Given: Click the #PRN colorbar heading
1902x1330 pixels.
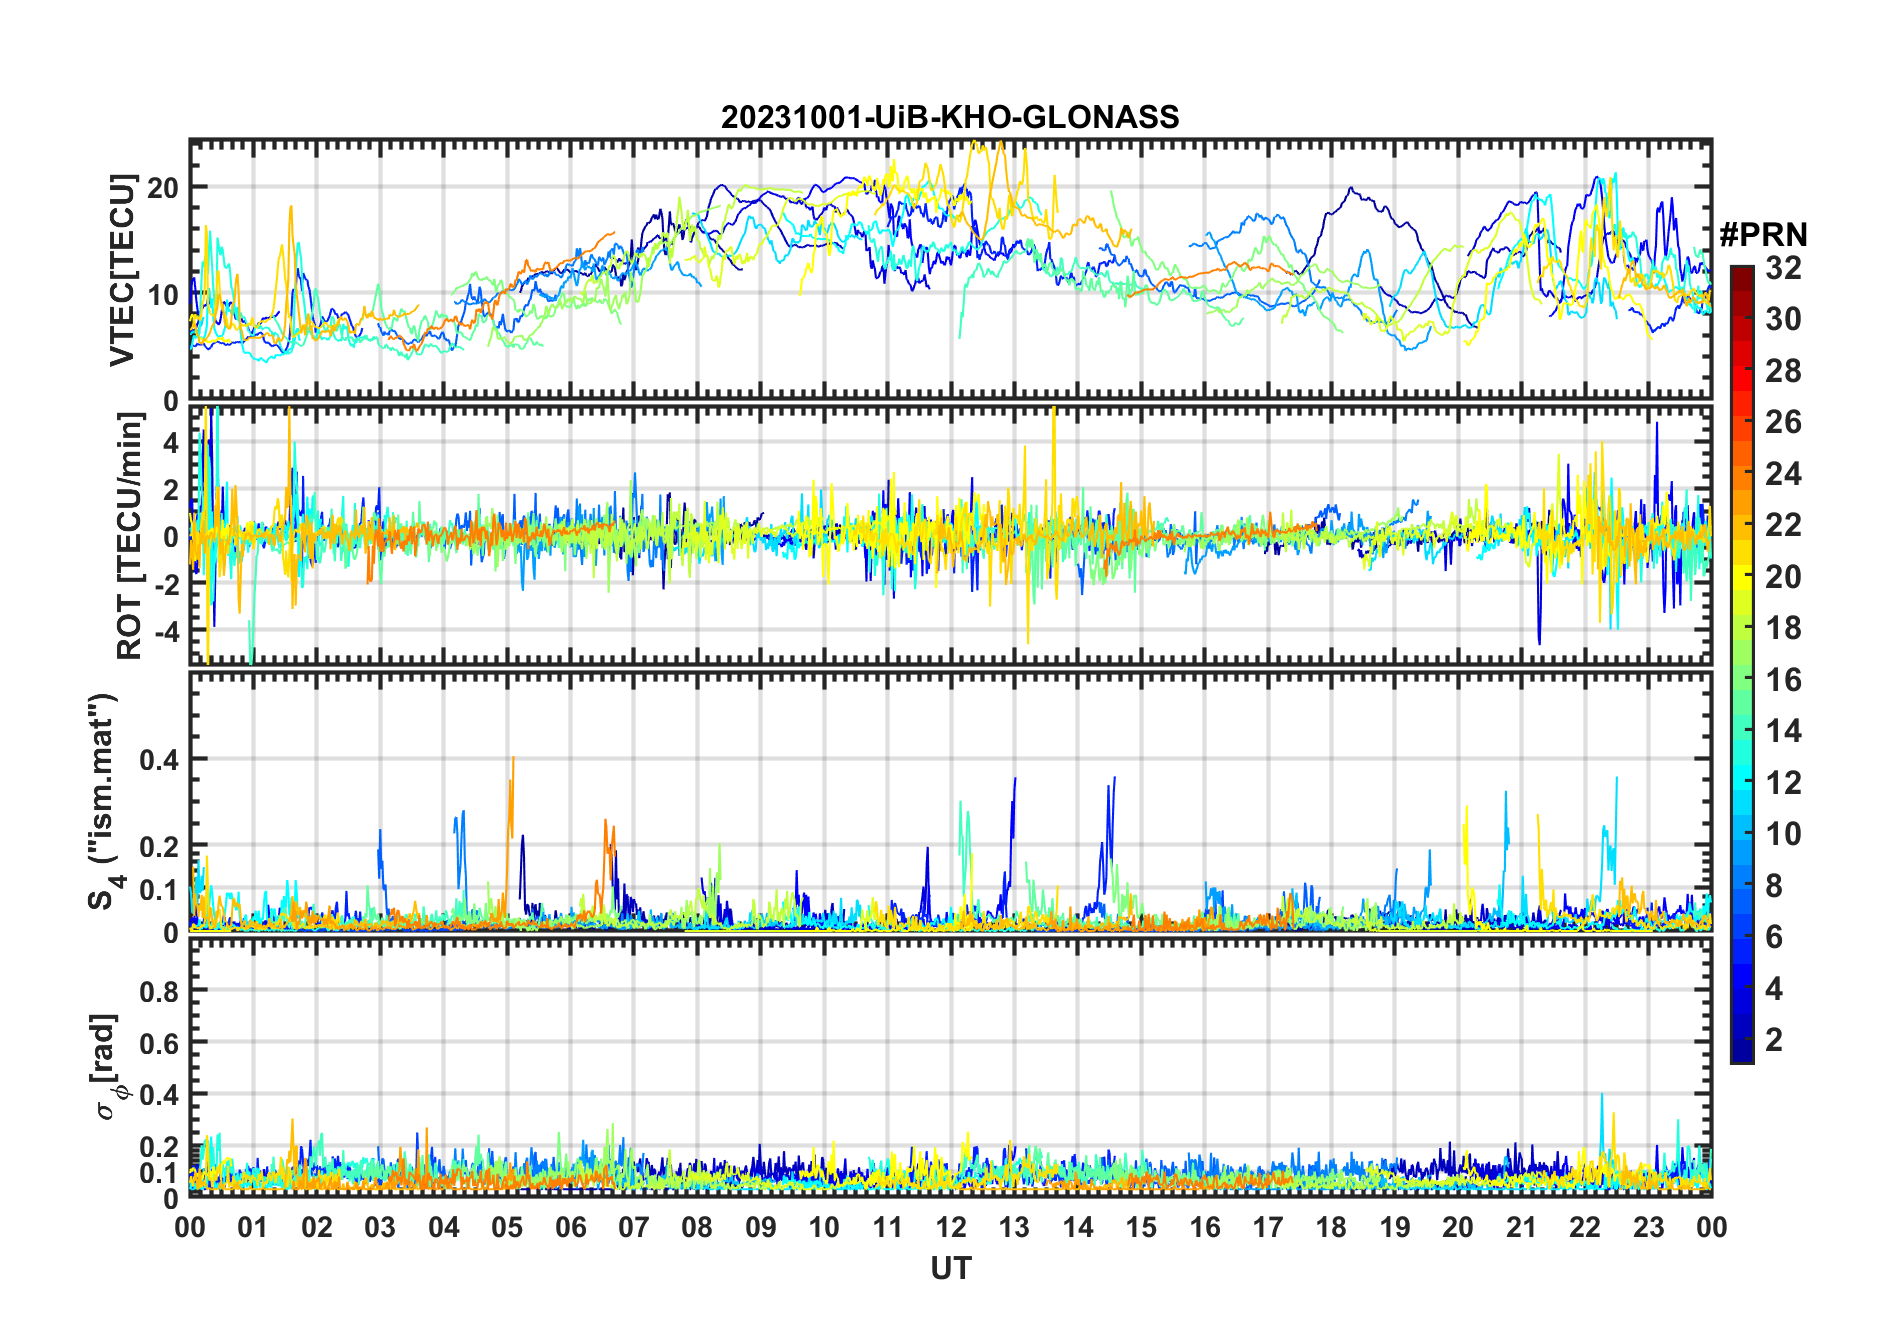Looking at the screenshot, I should [1764, 235].
